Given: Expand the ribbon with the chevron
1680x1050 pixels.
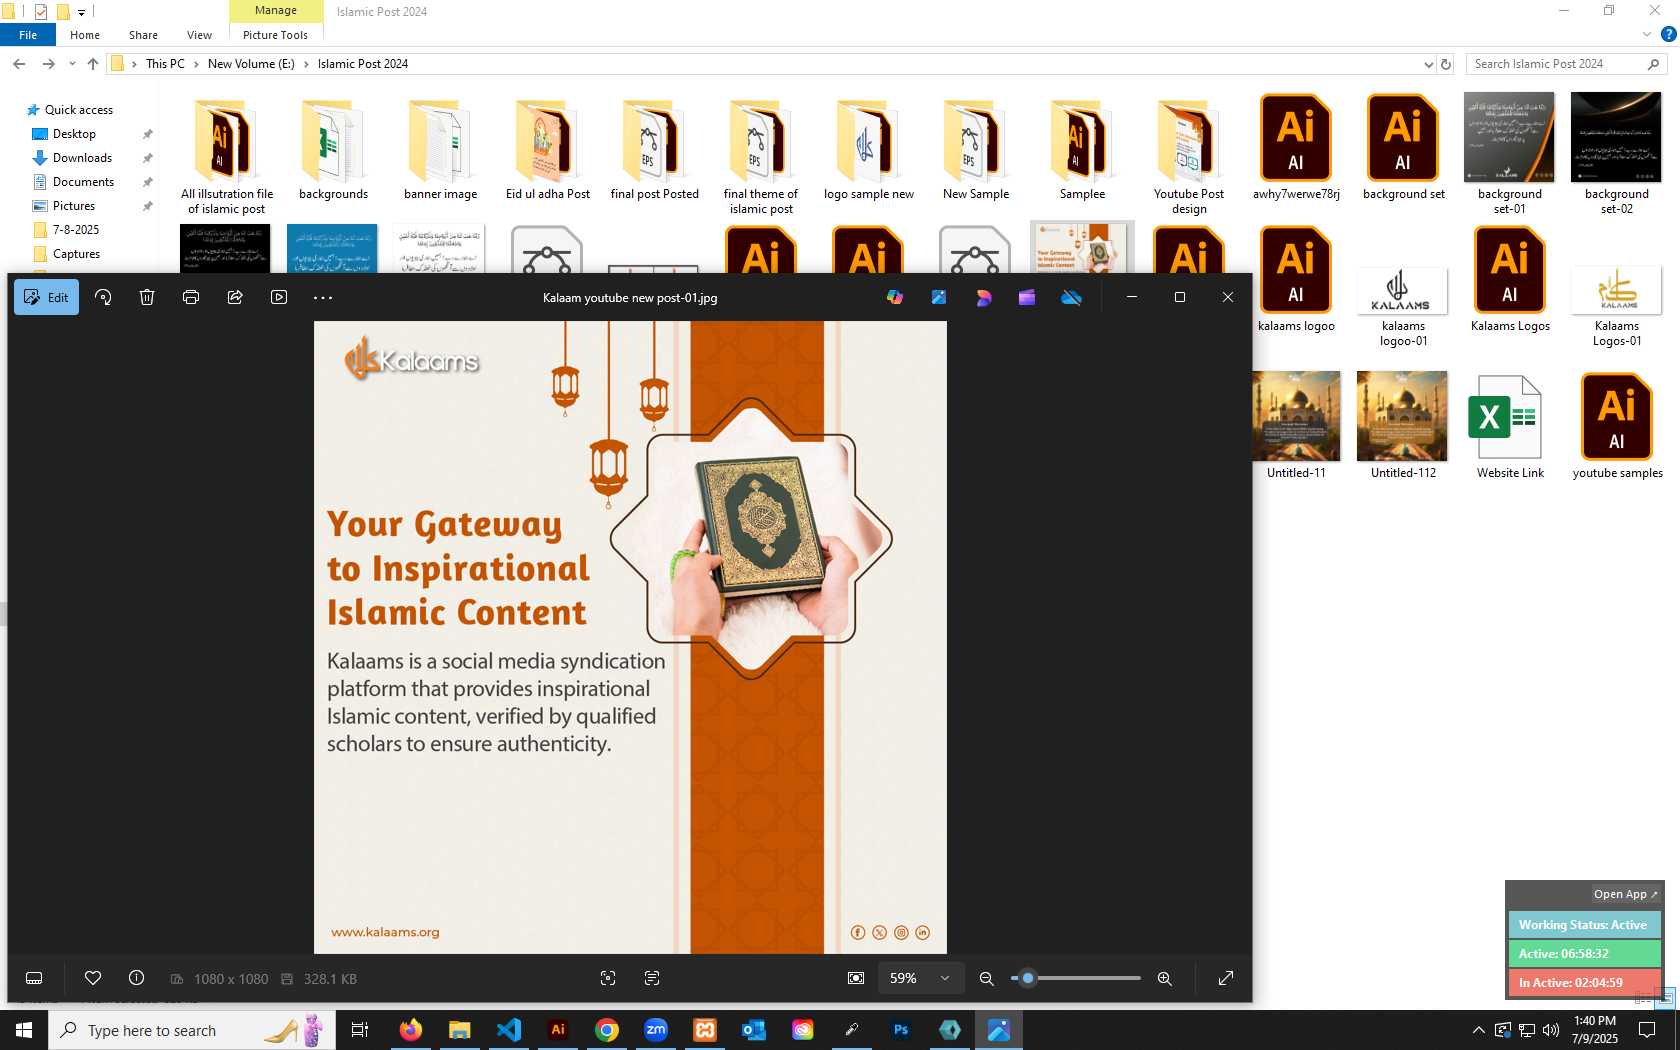Looking at the screenshot, I should pyautogui.click(x=1647, y=35).
